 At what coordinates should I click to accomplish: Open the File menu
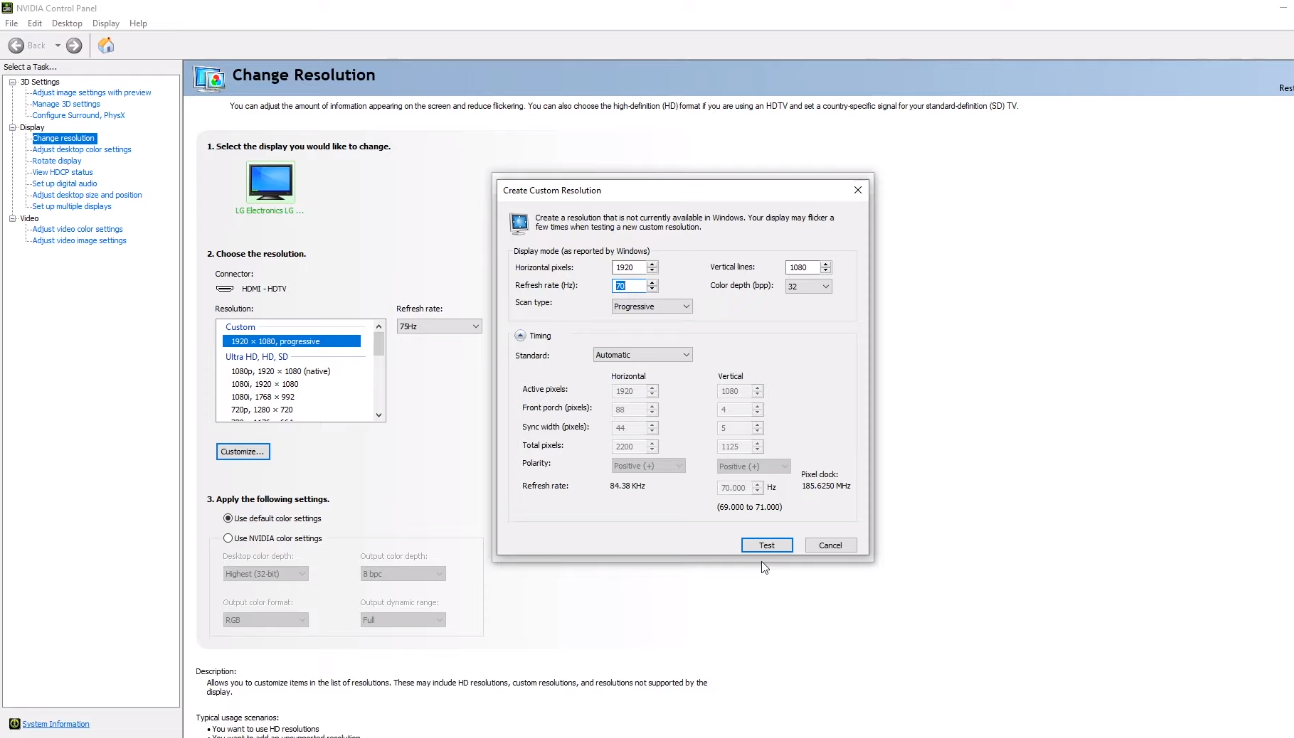coord(11,23)
